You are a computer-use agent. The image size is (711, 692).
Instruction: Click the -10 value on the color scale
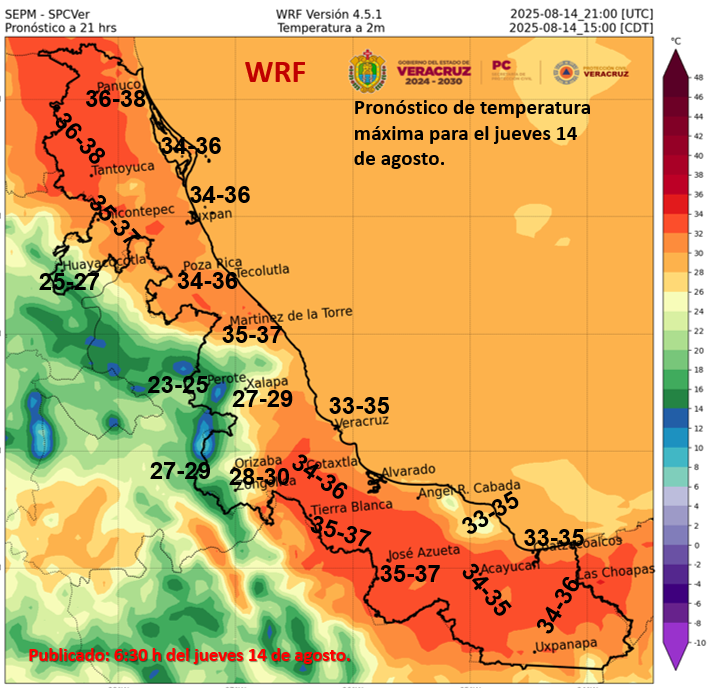point(699,643)
